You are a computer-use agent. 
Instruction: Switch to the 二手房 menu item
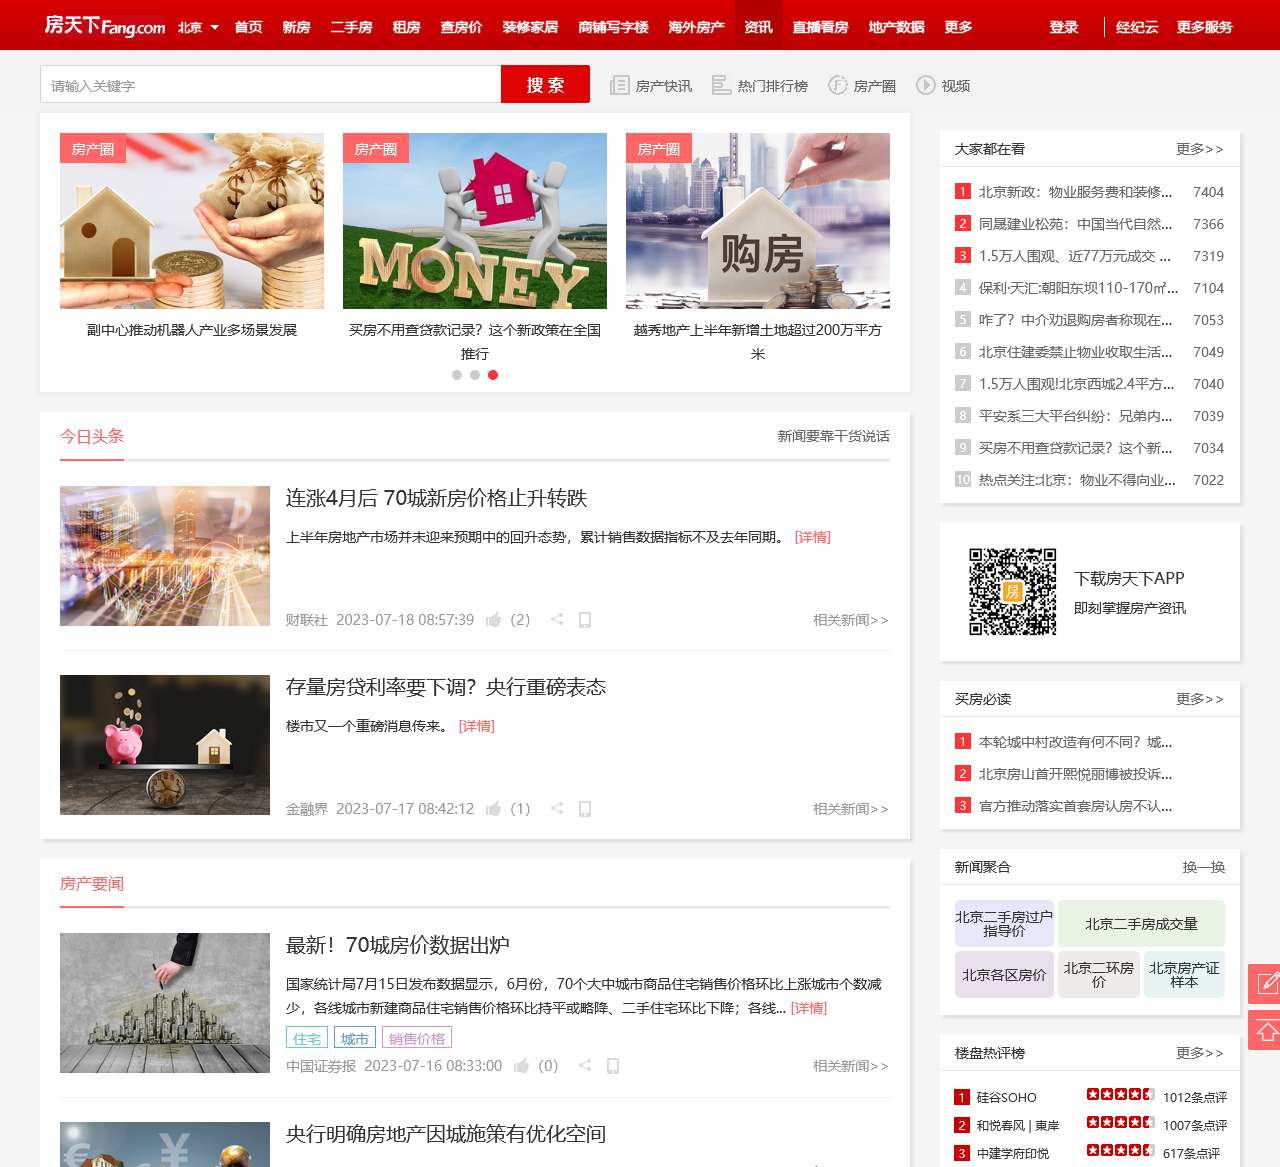[351, 27]
